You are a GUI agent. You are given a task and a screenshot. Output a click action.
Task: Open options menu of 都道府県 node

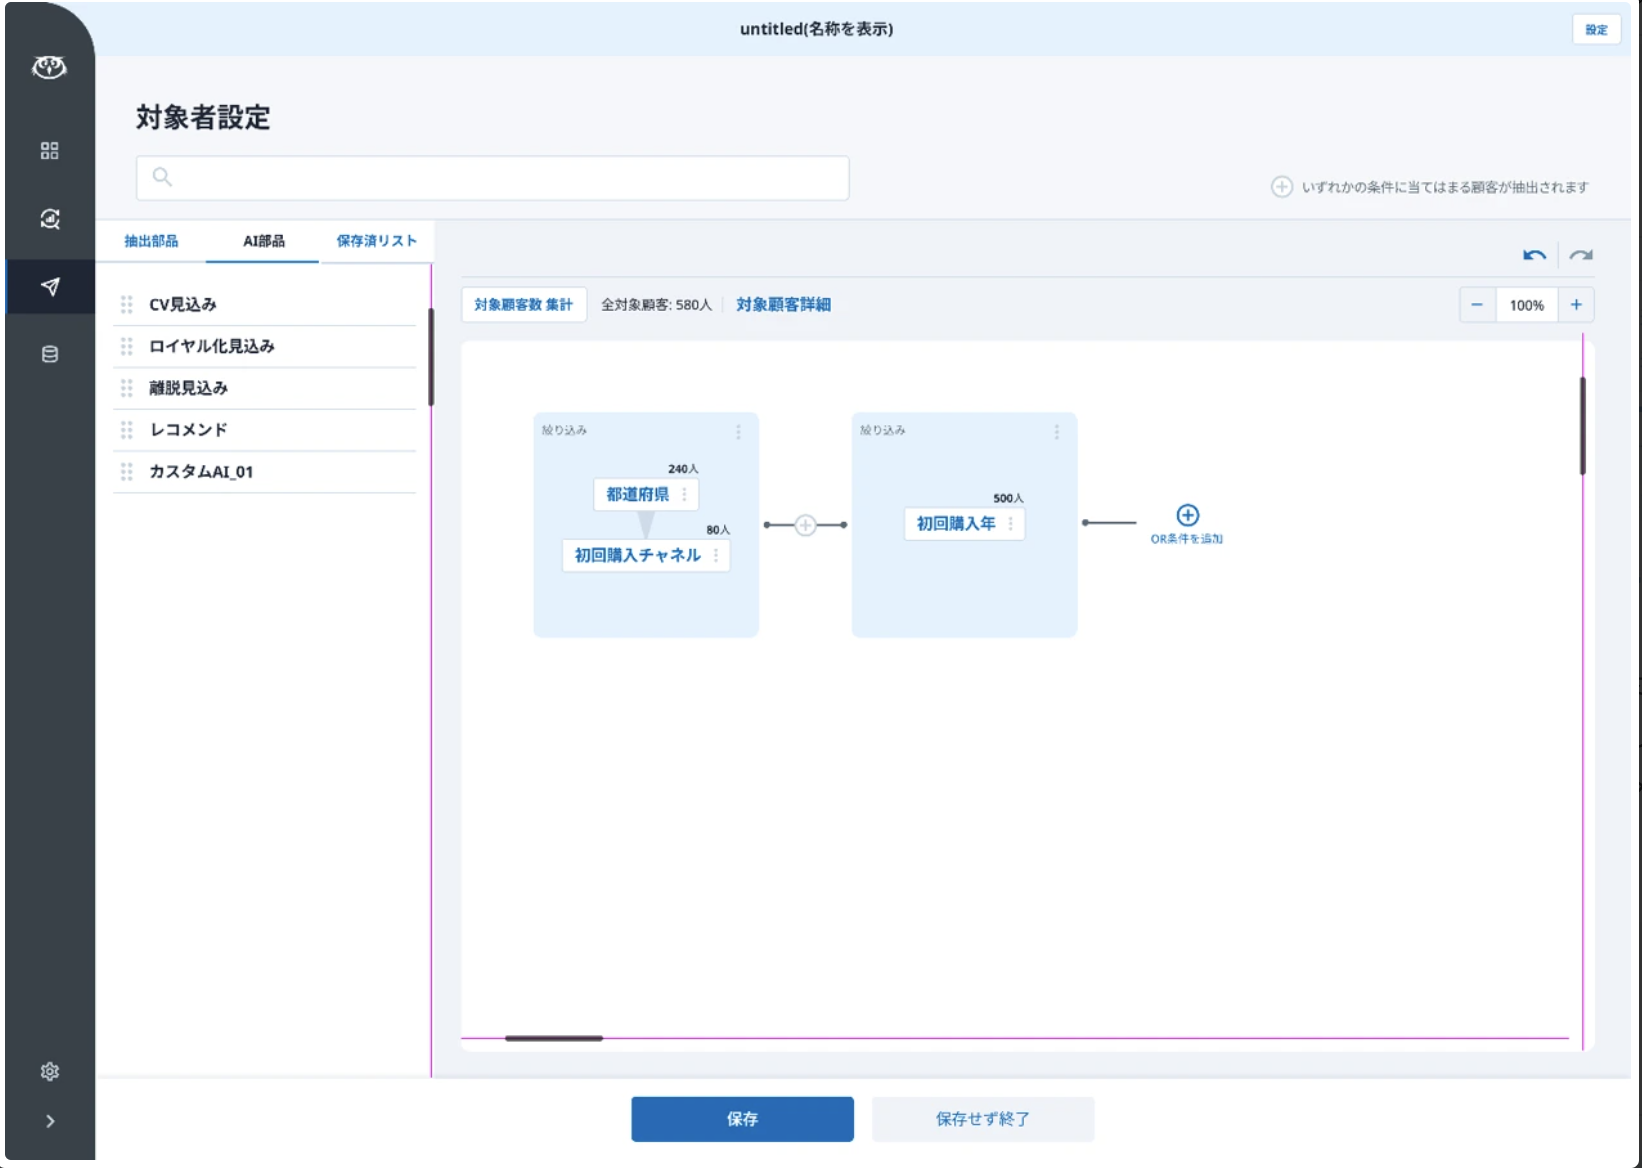684,495
